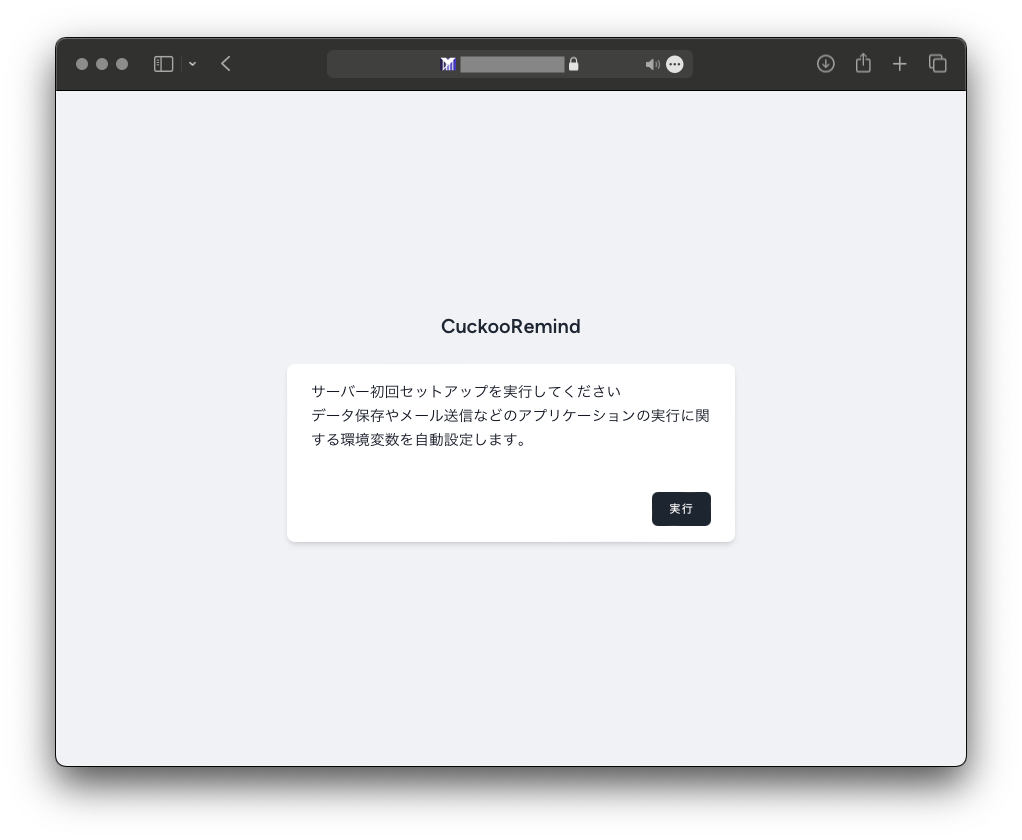This screenshot has height=840, width=1022.
Task: Minimize the Safari window
Action: point(102,64)
